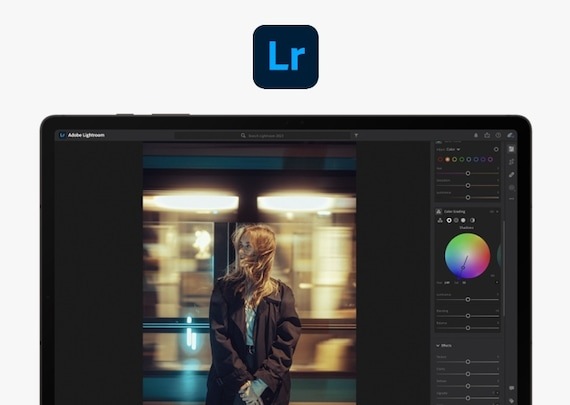Viewport: 570px width, 405px height.
Task: Click the Blending slider handle
Action: pyautogui.click(x=468, y=316)
